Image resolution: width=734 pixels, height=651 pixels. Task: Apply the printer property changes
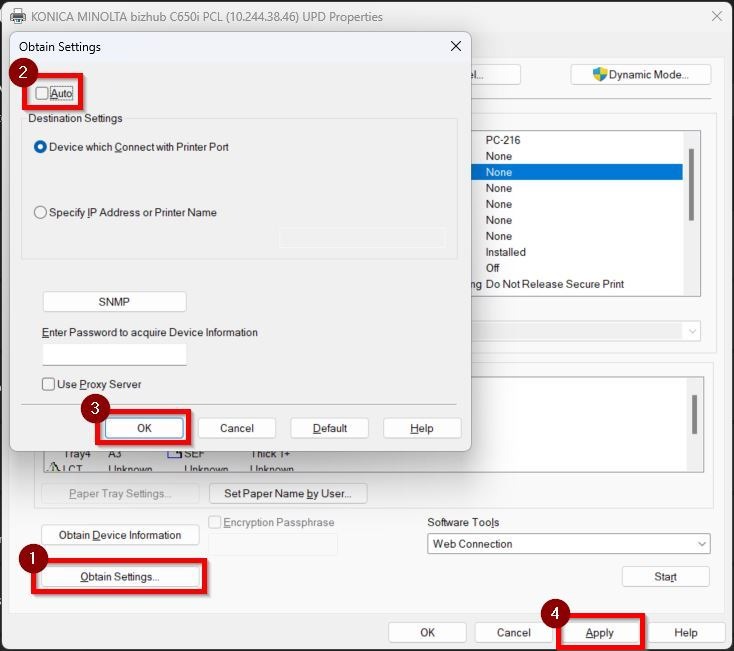[x=600, y=633]
